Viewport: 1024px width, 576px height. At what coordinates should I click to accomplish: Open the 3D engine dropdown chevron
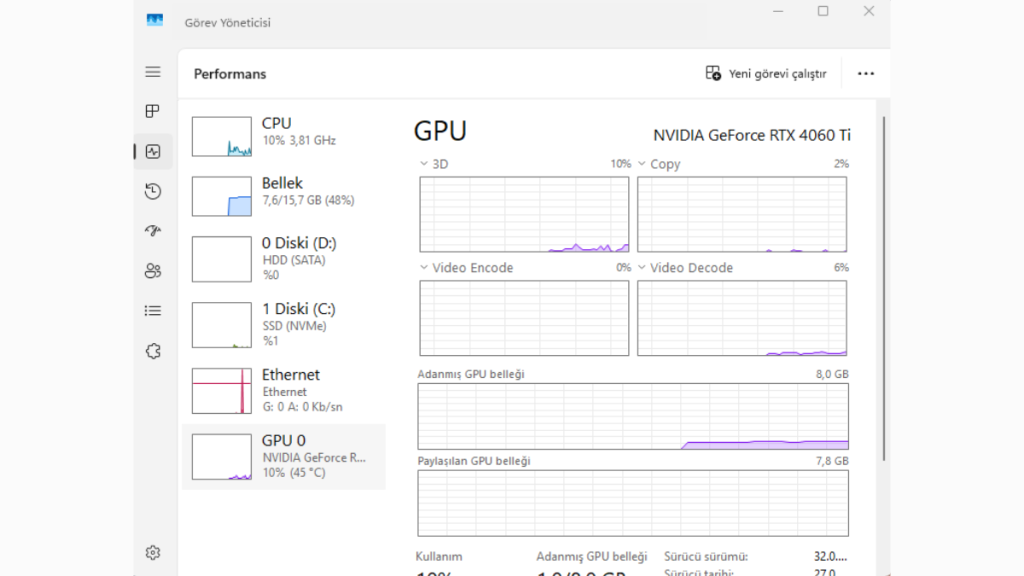424,164
